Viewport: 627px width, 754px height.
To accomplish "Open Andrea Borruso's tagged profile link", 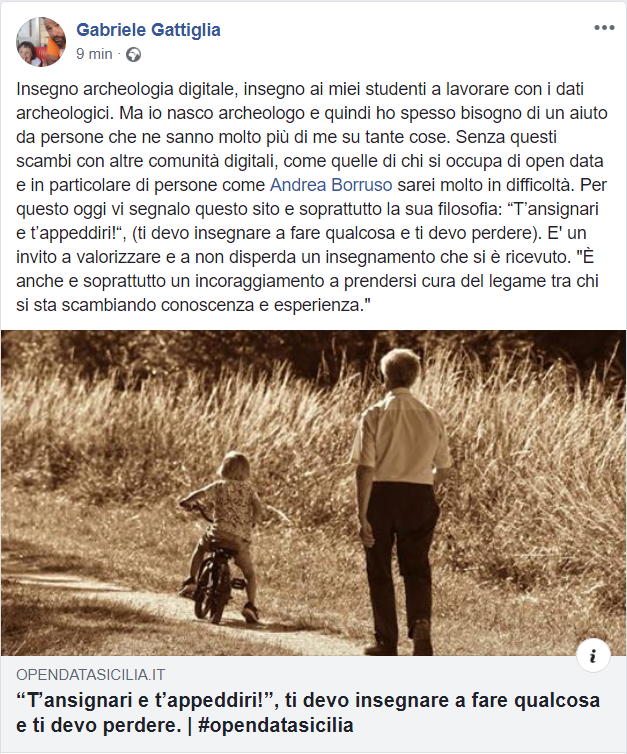I will point(331,185).
